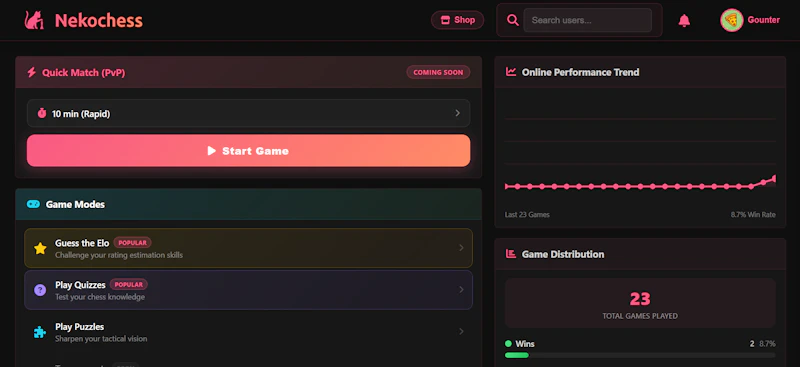Viewport: 800px width, 367px height.
Task: Open Play Quizzes mode
Action: 248,290
